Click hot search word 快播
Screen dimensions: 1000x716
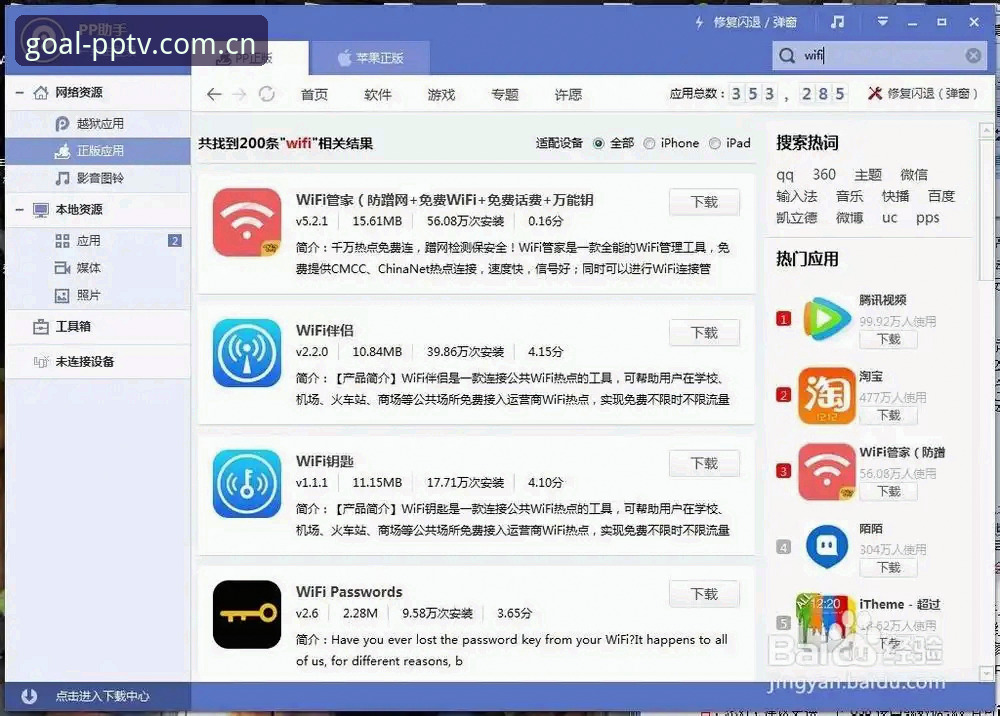coord(895,196)
